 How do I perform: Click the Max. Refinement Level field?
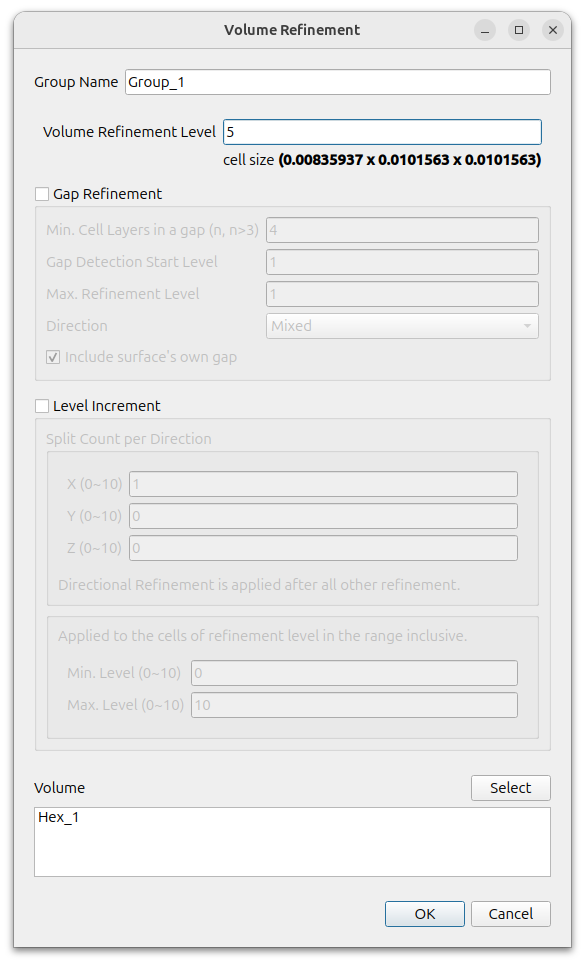tap(402, 294)
